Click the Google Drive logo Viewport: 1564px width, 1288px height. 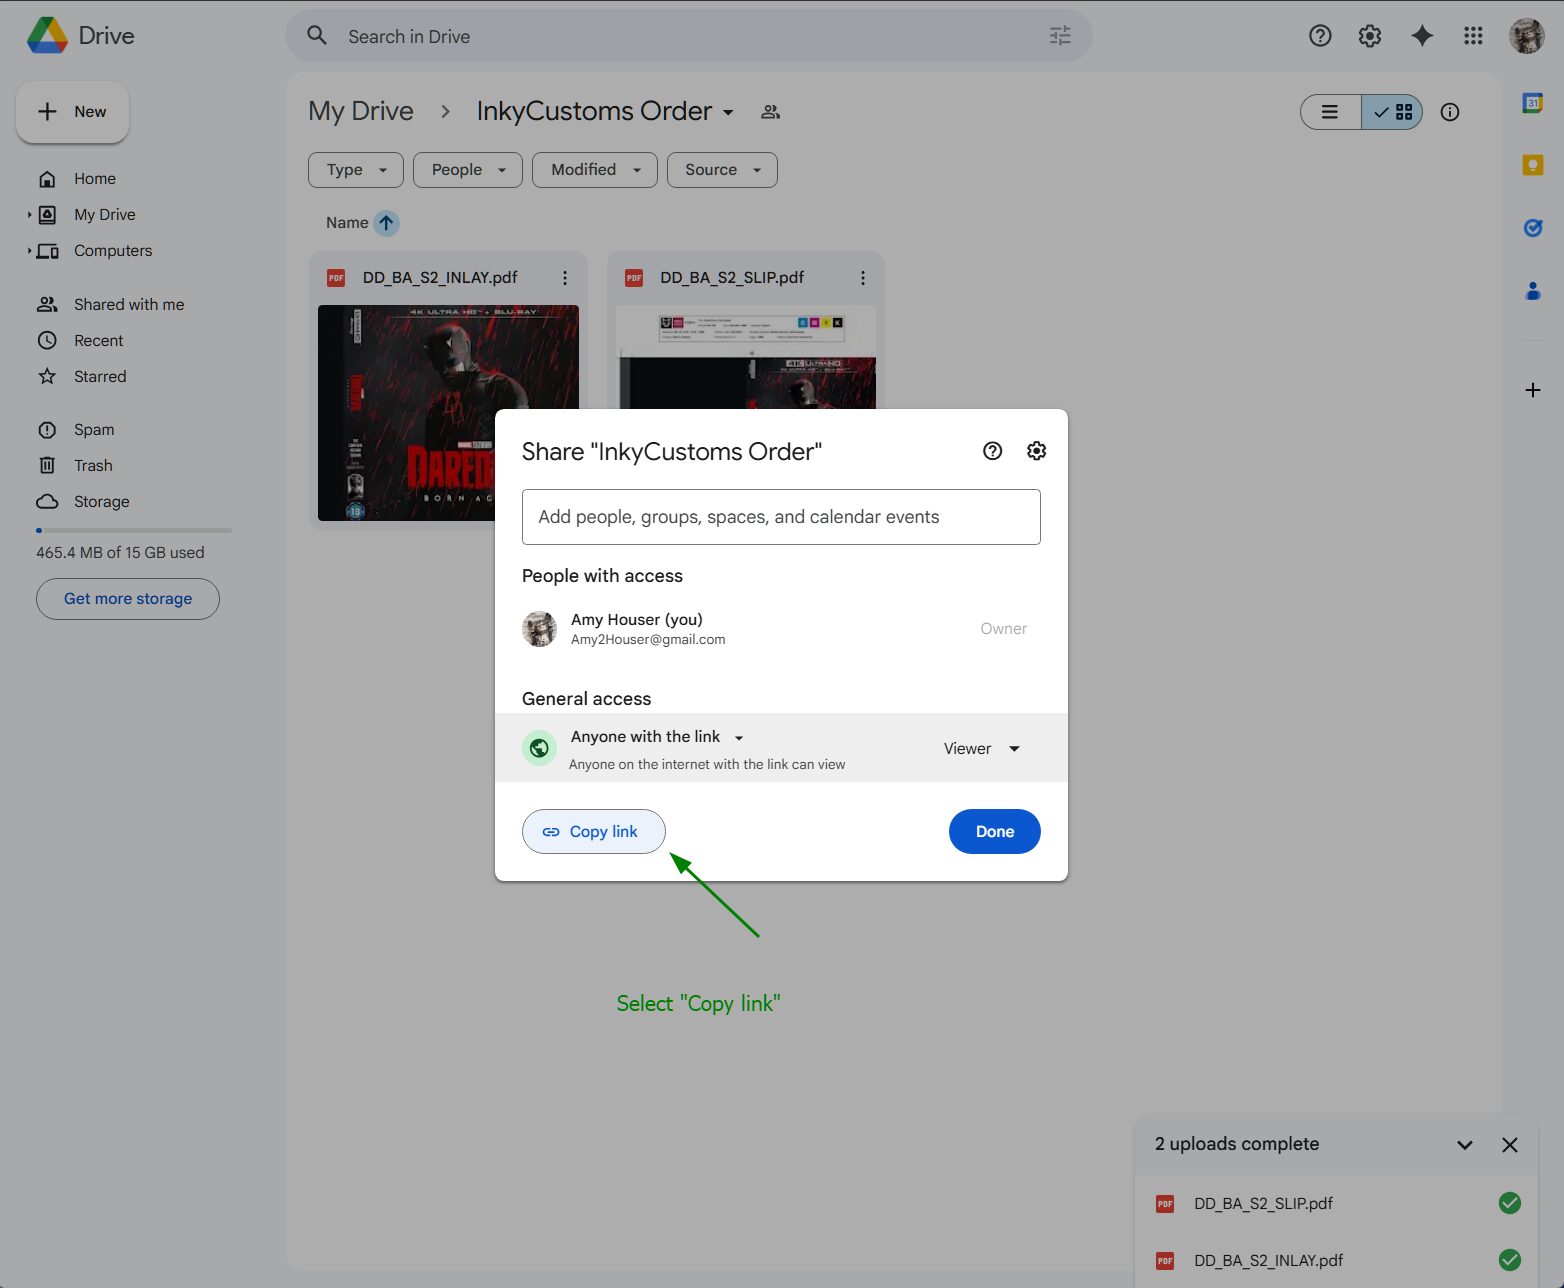point(47,36)
